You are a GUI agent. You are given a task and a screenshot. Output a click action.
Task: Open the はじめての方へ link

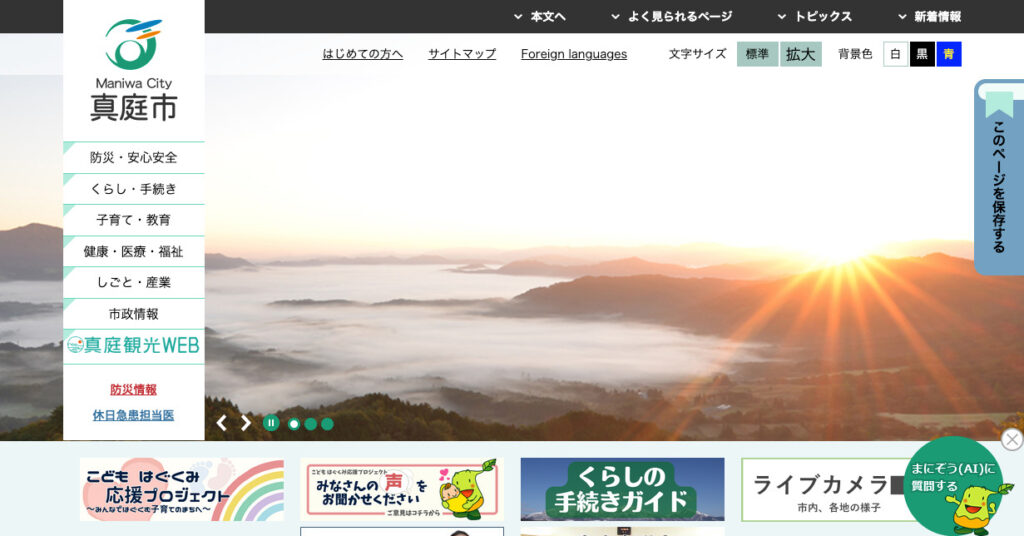pos(362,54)
